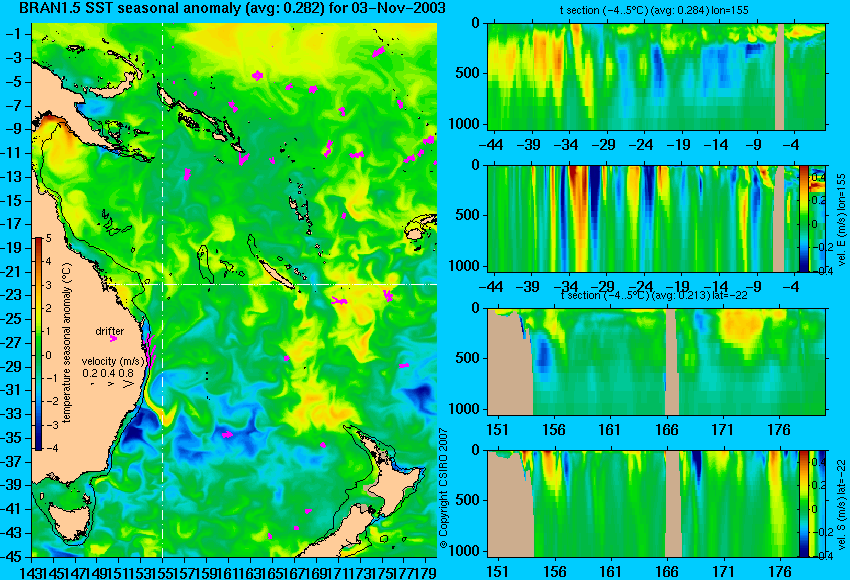
Task: Open the temperature section plot at lon=155
Action: [656, 76]
